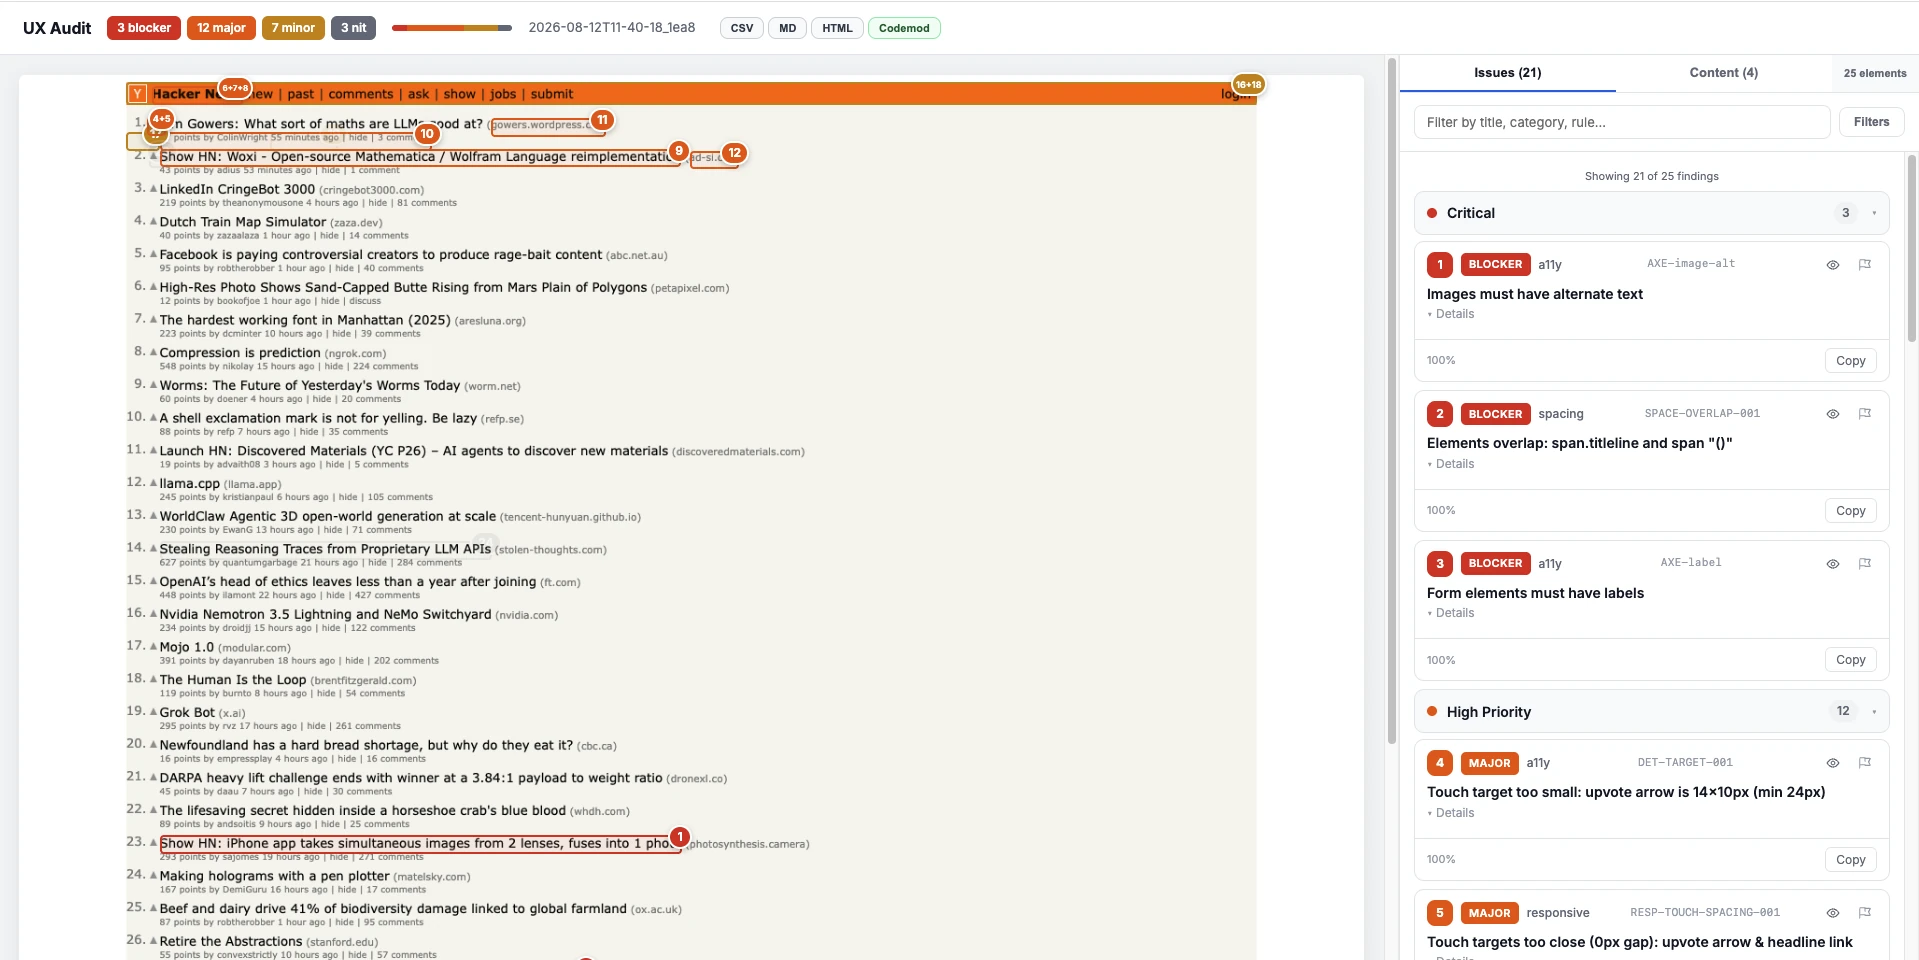
Task: Select the 4+5 marker pin on preview
Action: click(x=161, y=119)
